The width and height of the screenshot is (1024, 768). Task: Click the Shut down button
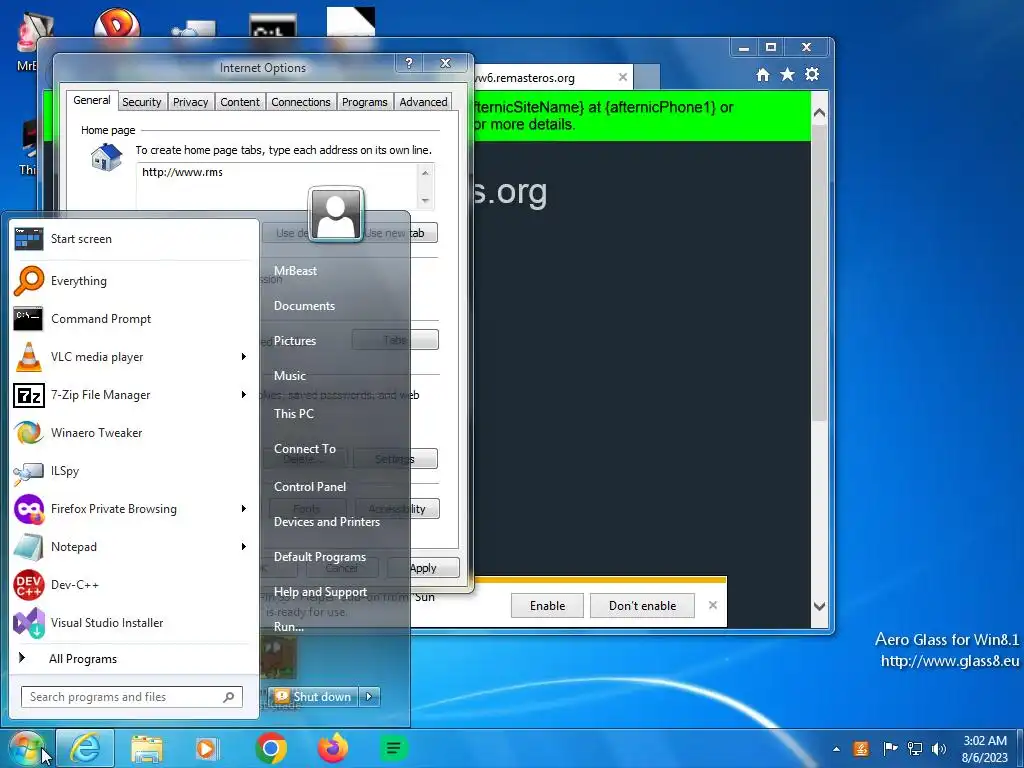(315, 697)
